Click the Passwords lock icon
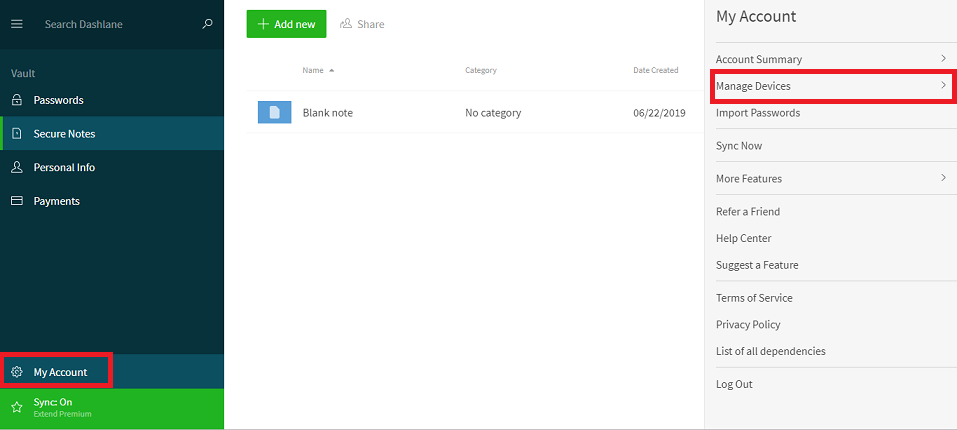This screenshot has height=430, width=957. point(17,100)
